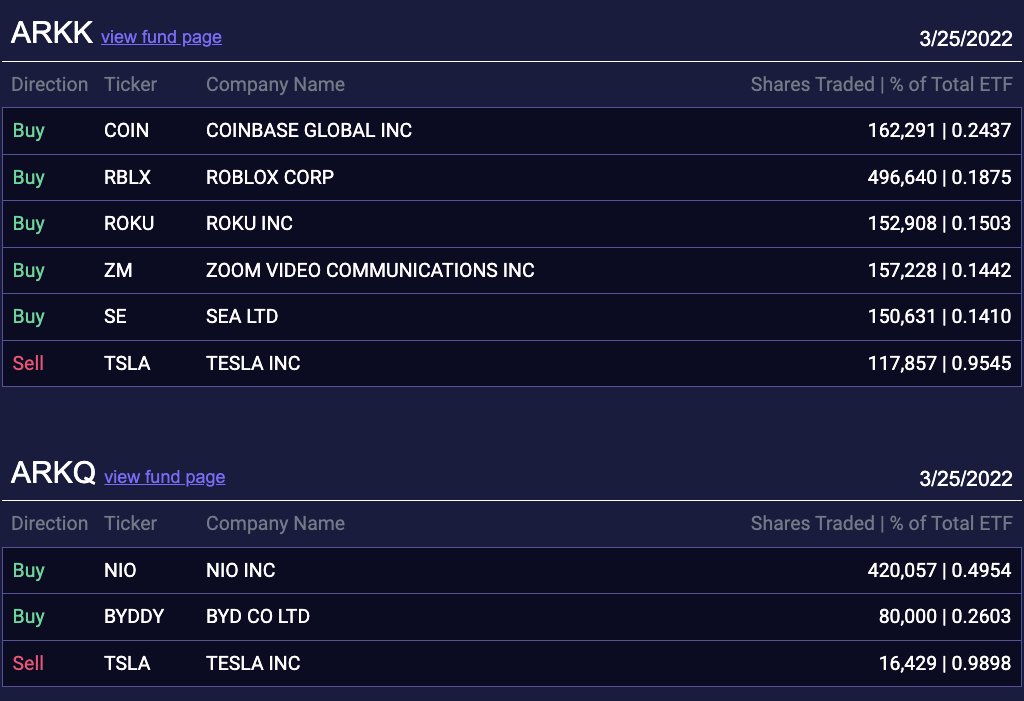Click Buy direction in SE row

pos(29,317)
